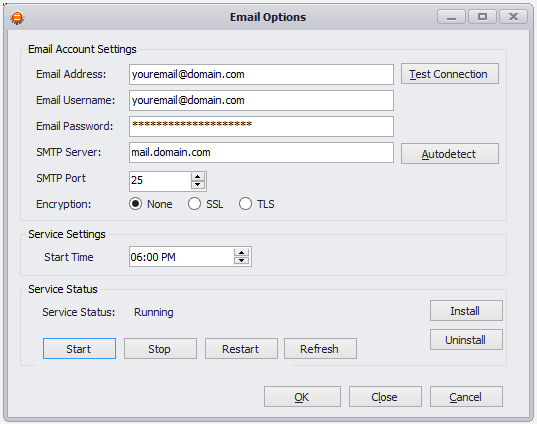Confirm settings with OK

(x=302, y=397)
